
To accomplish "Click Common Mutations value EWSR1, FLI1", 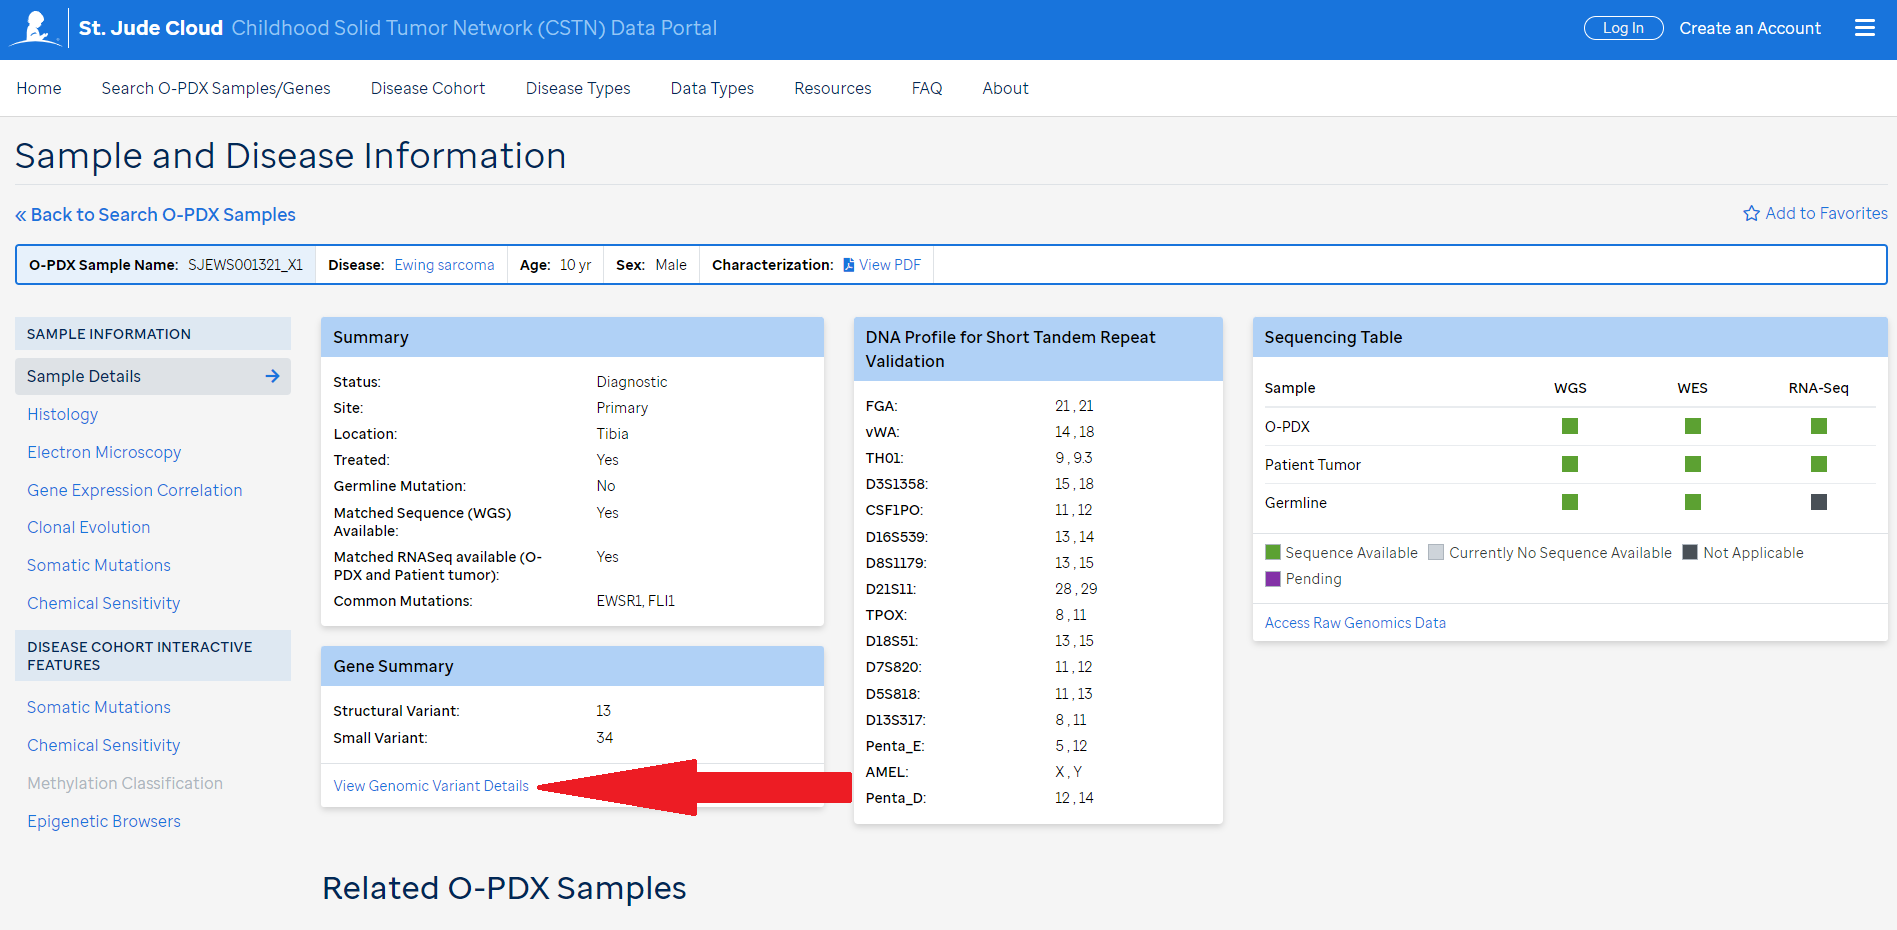I will [x=636, y=601].
